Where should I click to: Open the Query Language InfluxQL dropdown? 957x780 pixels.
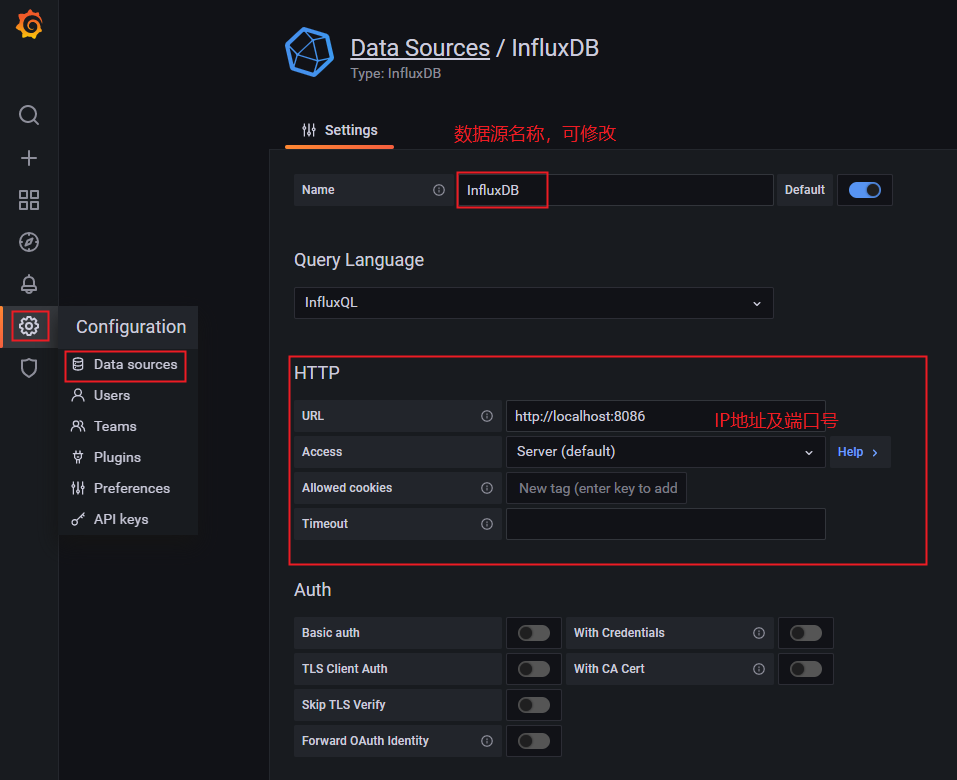coord(533,303)
